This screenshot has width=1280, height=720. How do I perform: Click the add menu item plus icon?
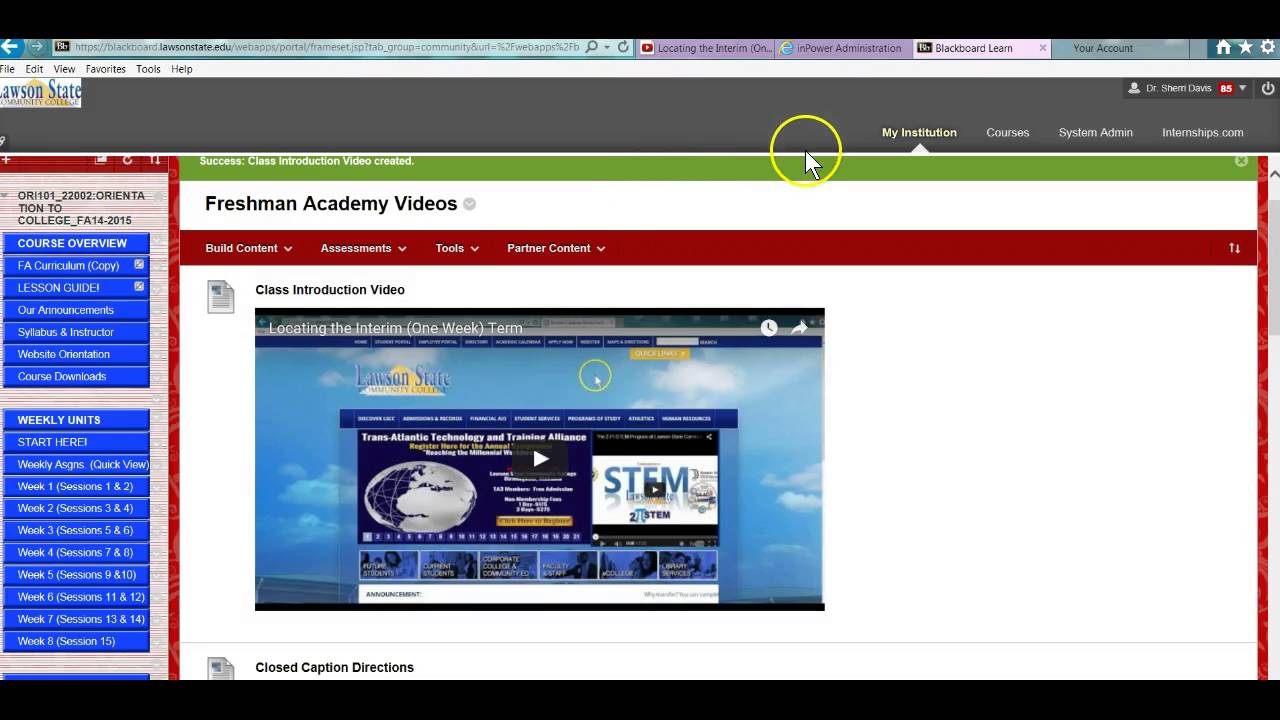pos(5,160)
